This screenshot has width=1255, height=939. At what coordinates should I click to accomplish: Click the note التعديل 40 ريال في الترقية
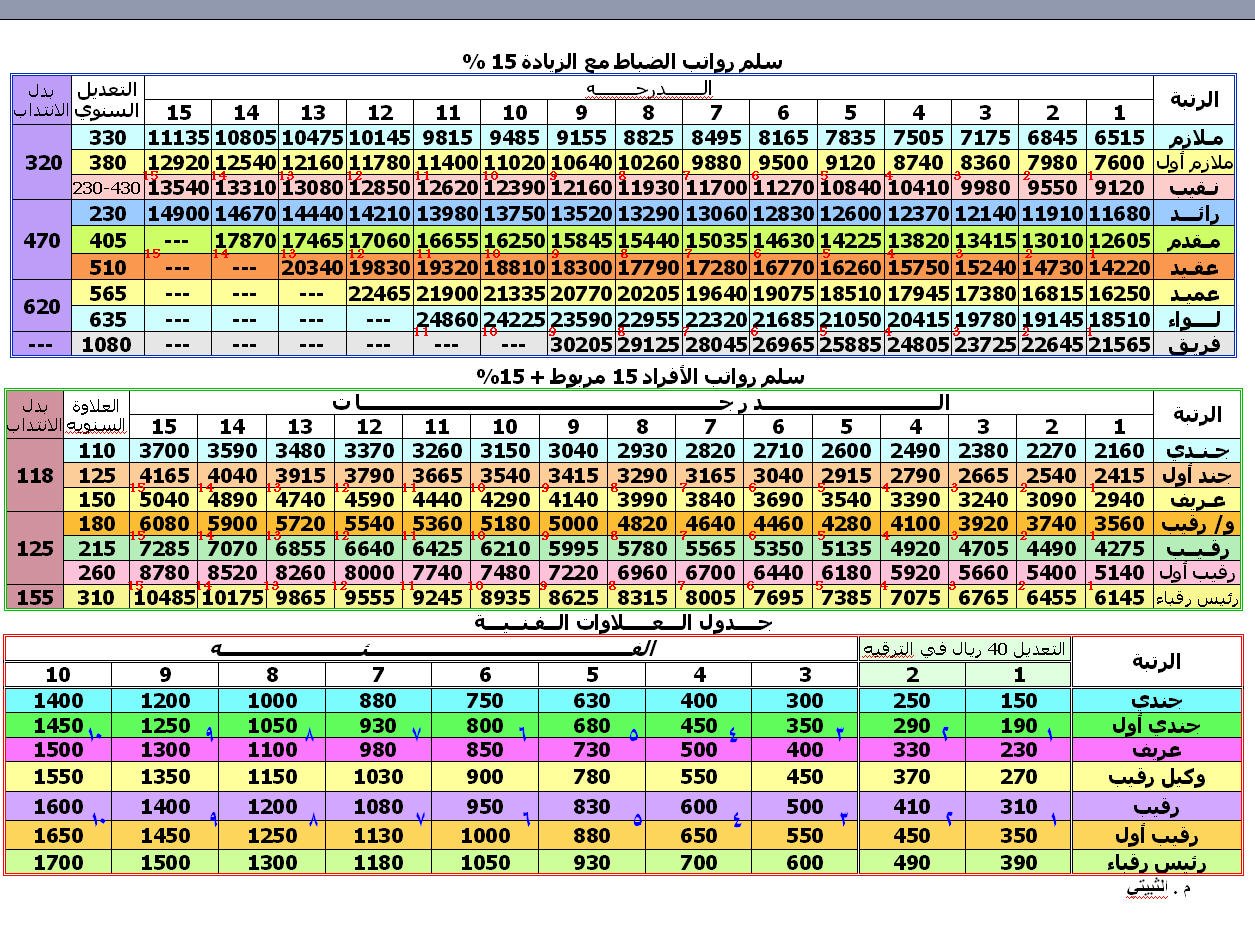[964, 648]
